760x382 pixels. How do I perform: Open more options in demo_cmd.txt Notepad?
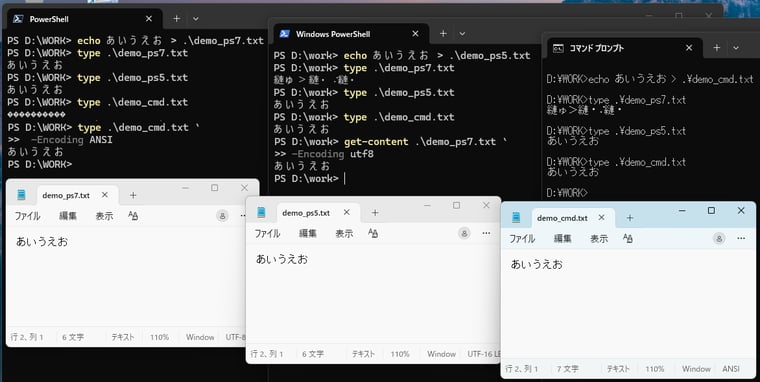click(x=741, y=239)
